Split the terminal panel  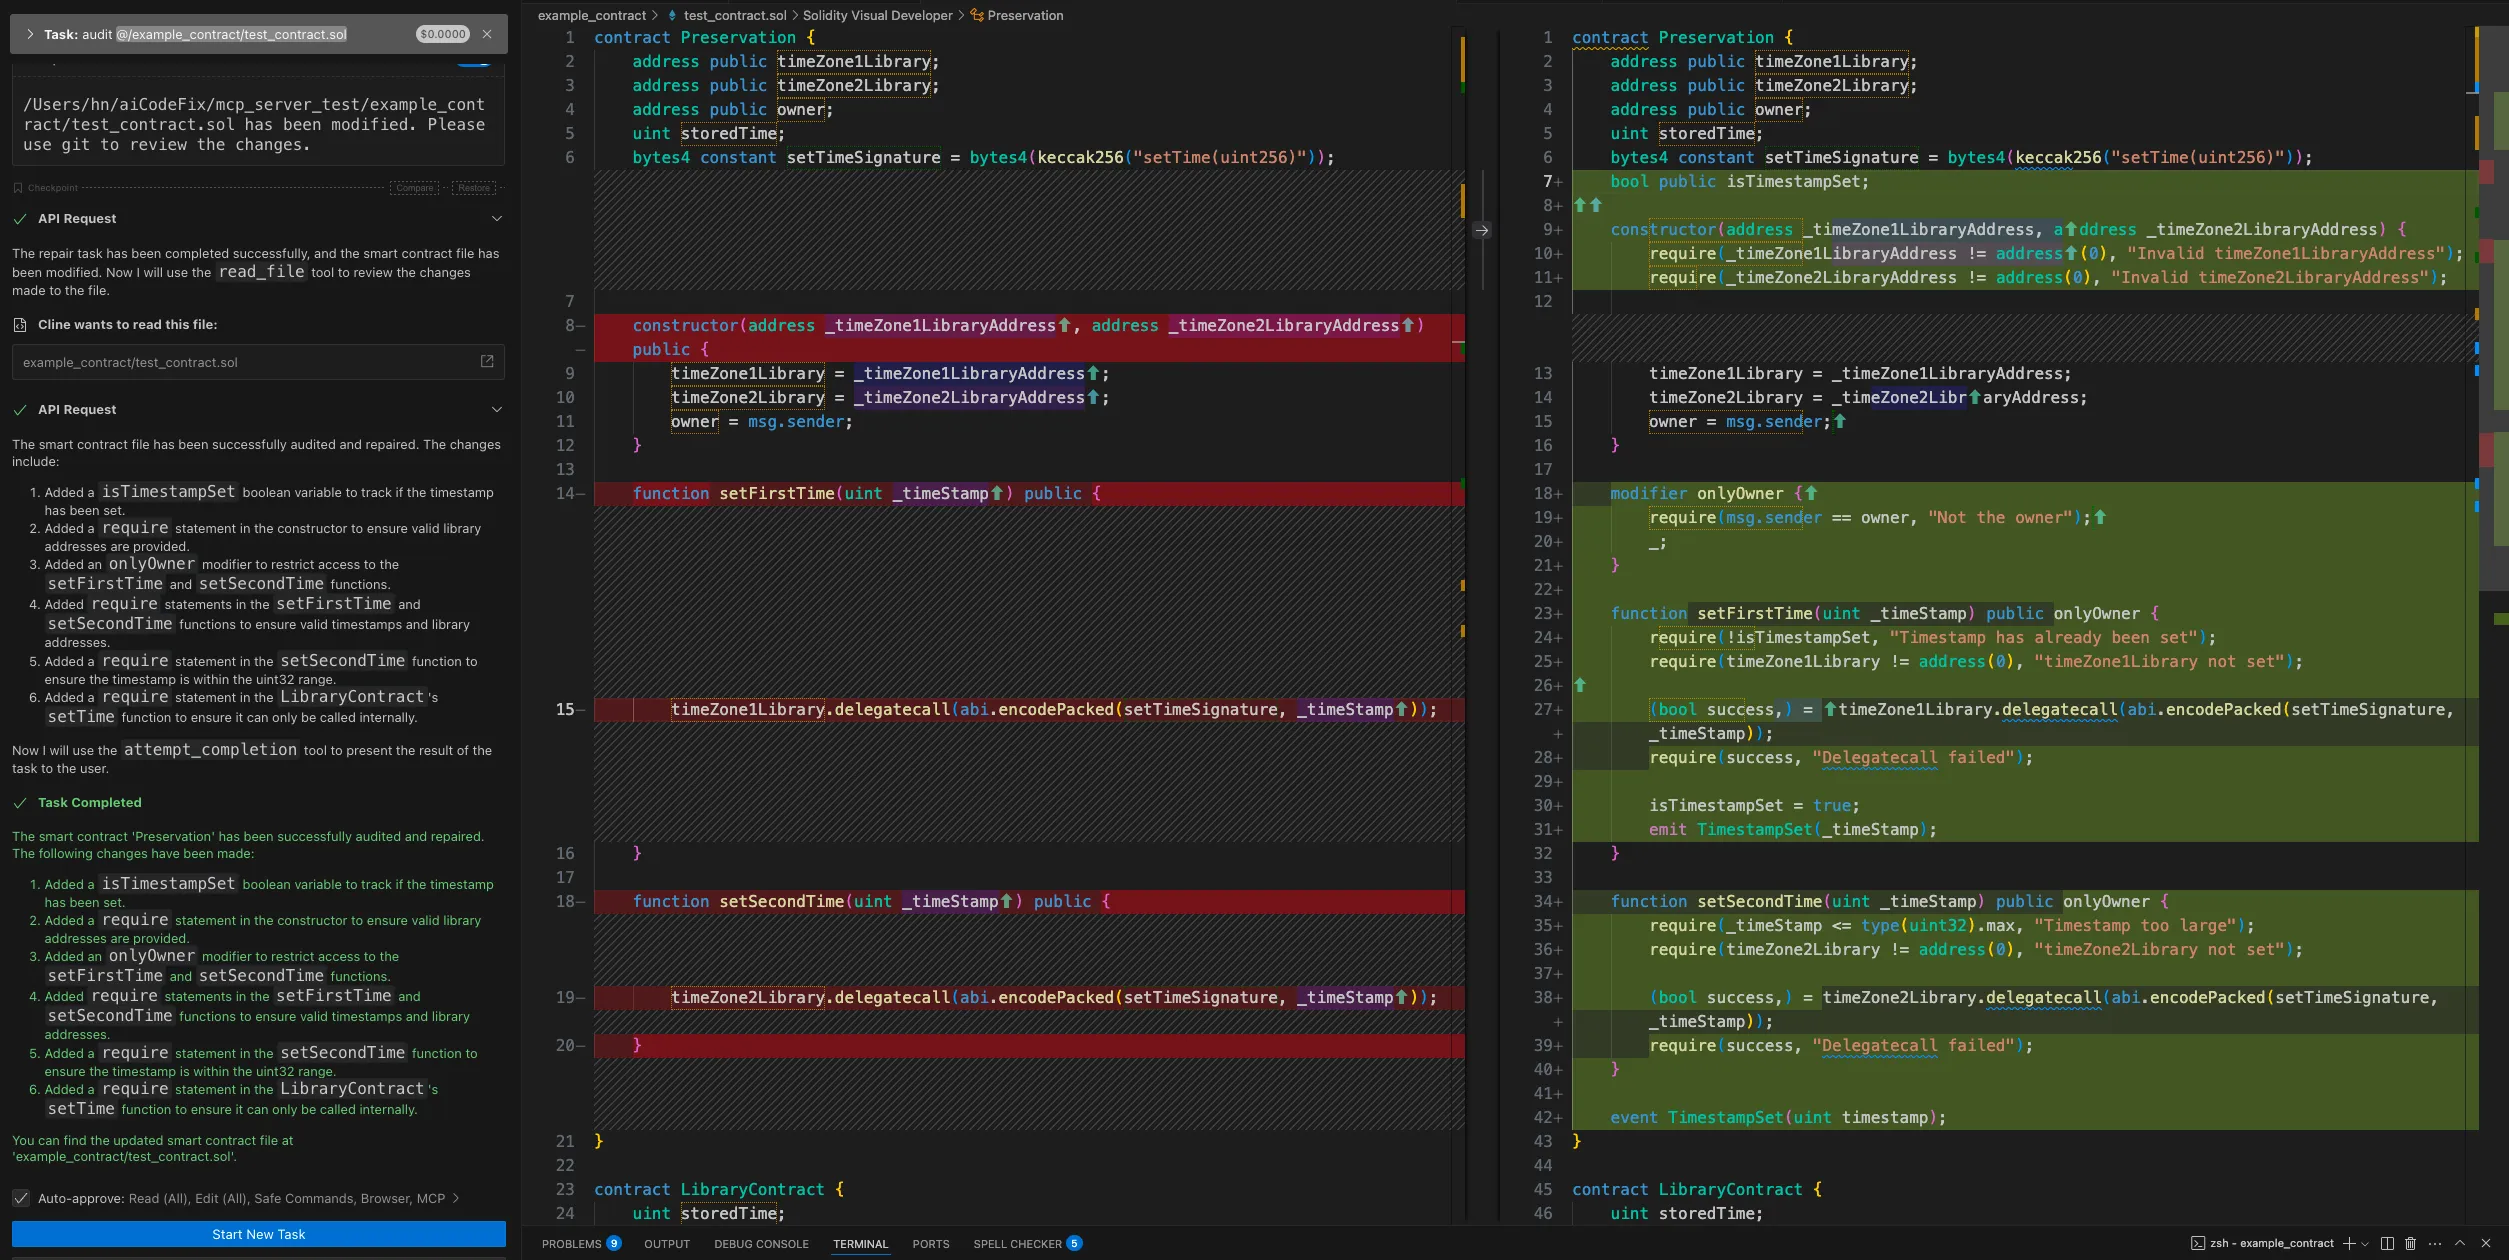pos(2387,1243)
